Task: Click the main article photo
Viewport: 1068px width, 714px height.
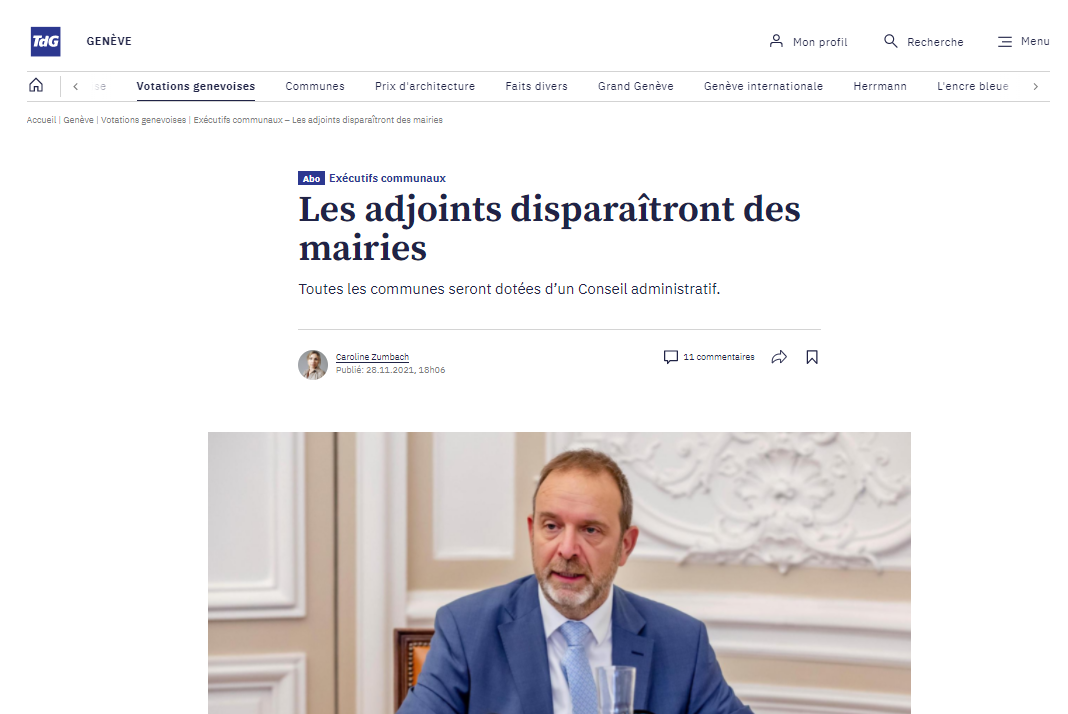Action: click(x=559, y=573)
